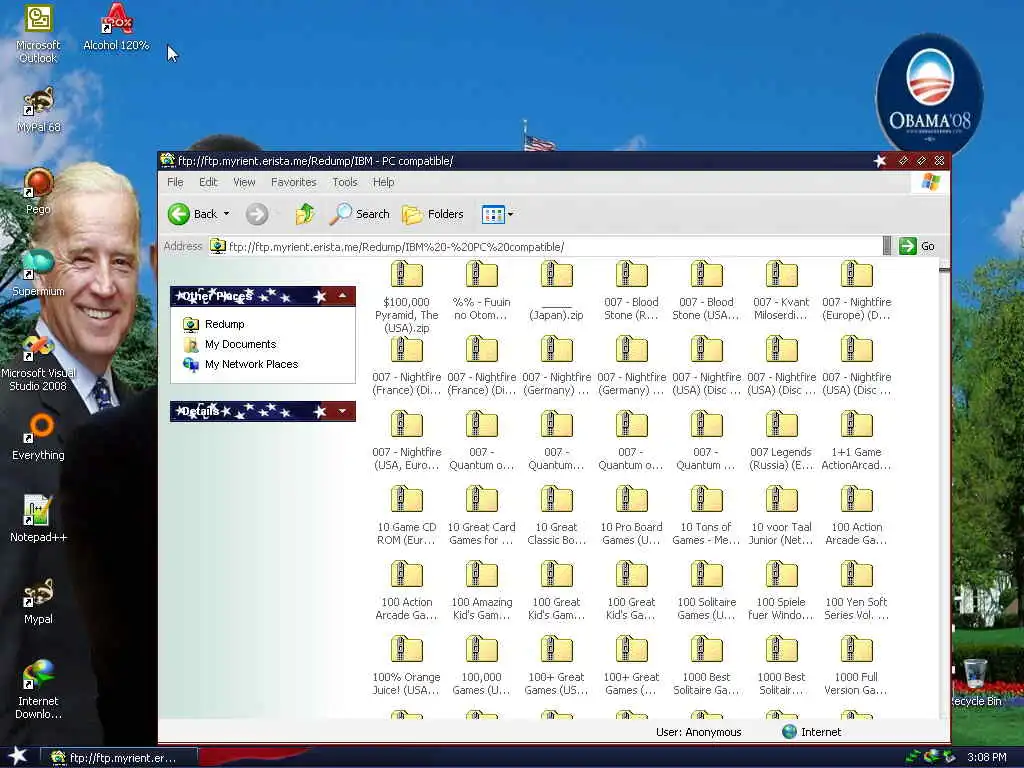The width and height of the screenshot is (1024, 768).
Task: Open Microsoft Visual Studio 2008 icon
Action: (x=38, y=362)
